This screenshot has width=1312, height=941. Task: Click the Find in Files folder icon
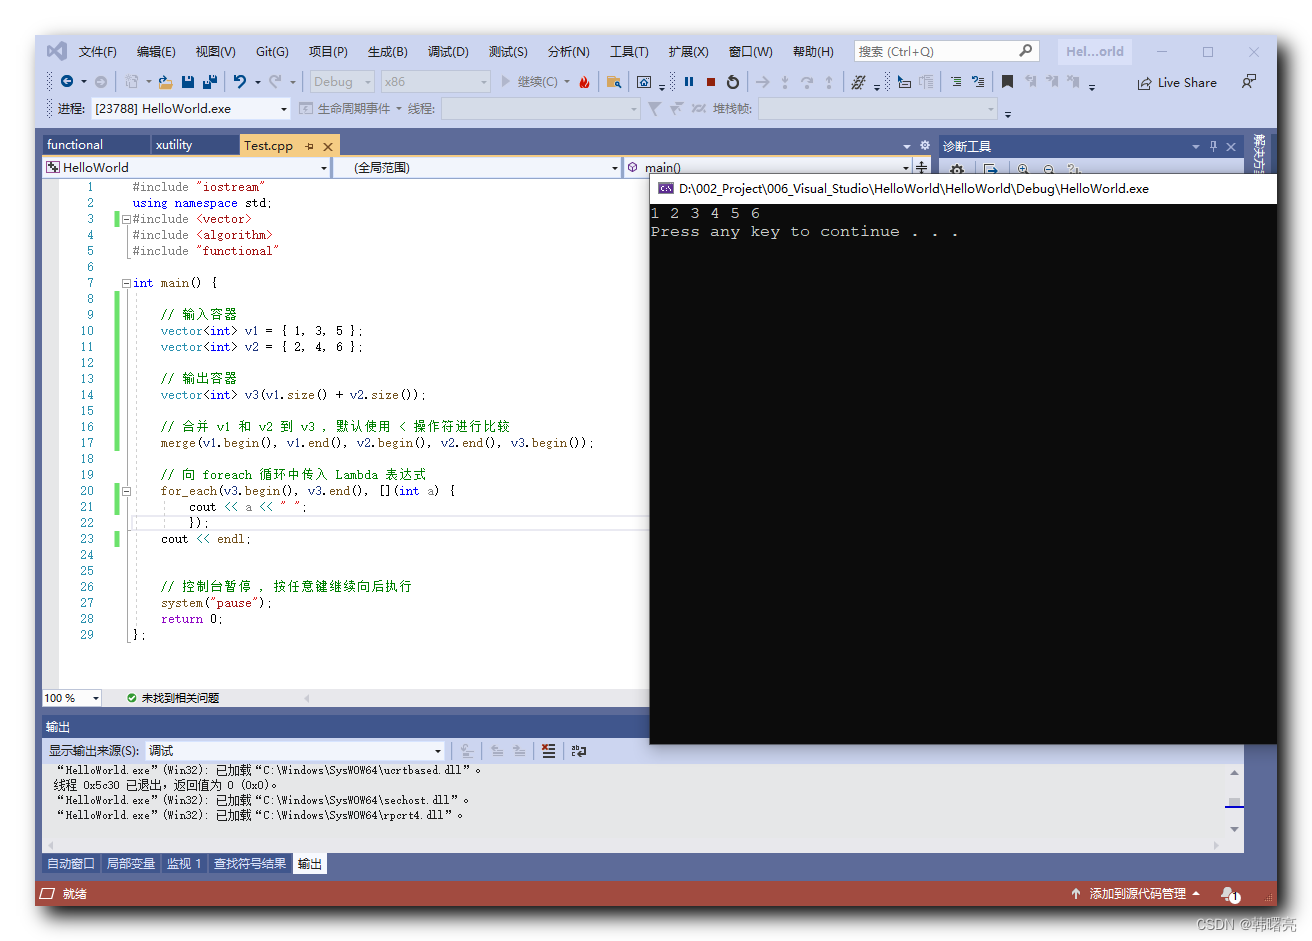(614, 82)
